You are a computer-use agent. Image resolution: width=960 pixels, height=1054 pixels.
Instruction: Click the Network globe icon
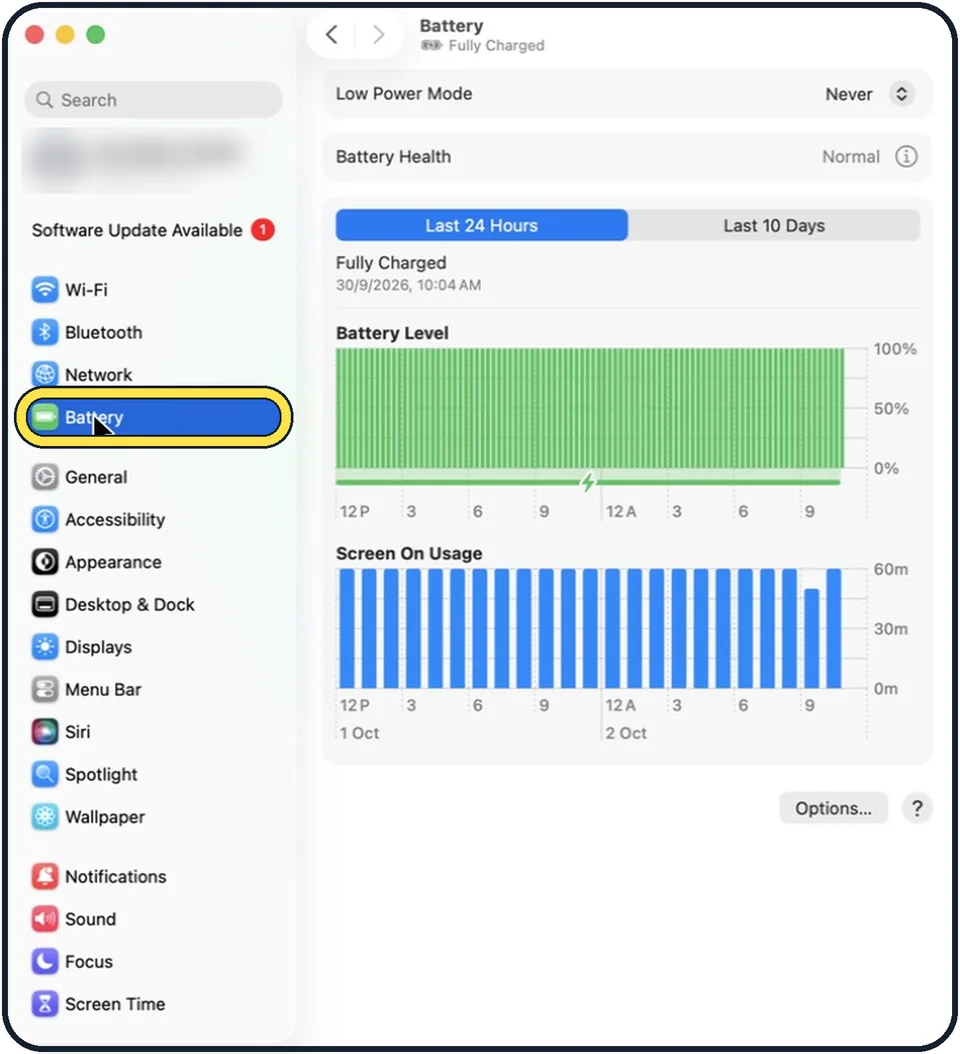44,374
